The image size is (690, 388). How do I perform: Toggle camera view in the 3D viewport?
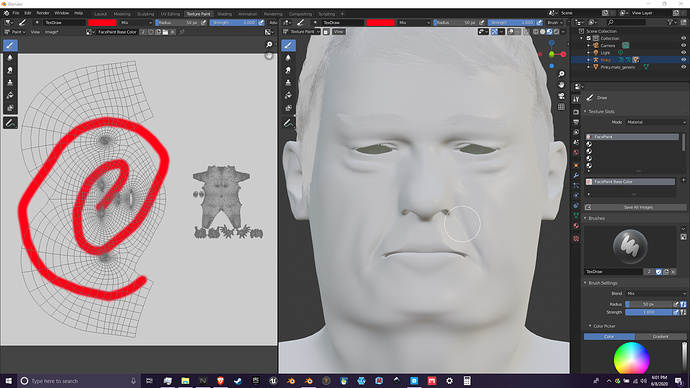561,96
